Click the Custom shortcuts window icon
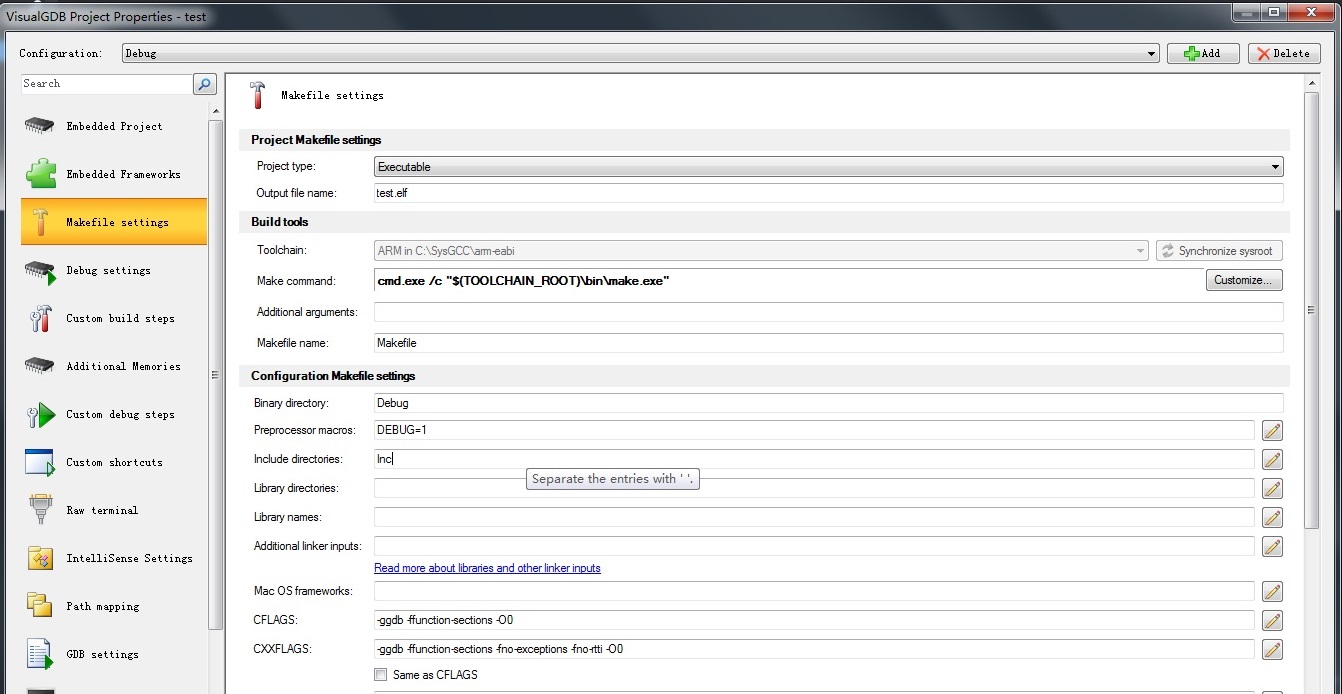Screen dimensions: 1342x694 click(39, 462)
